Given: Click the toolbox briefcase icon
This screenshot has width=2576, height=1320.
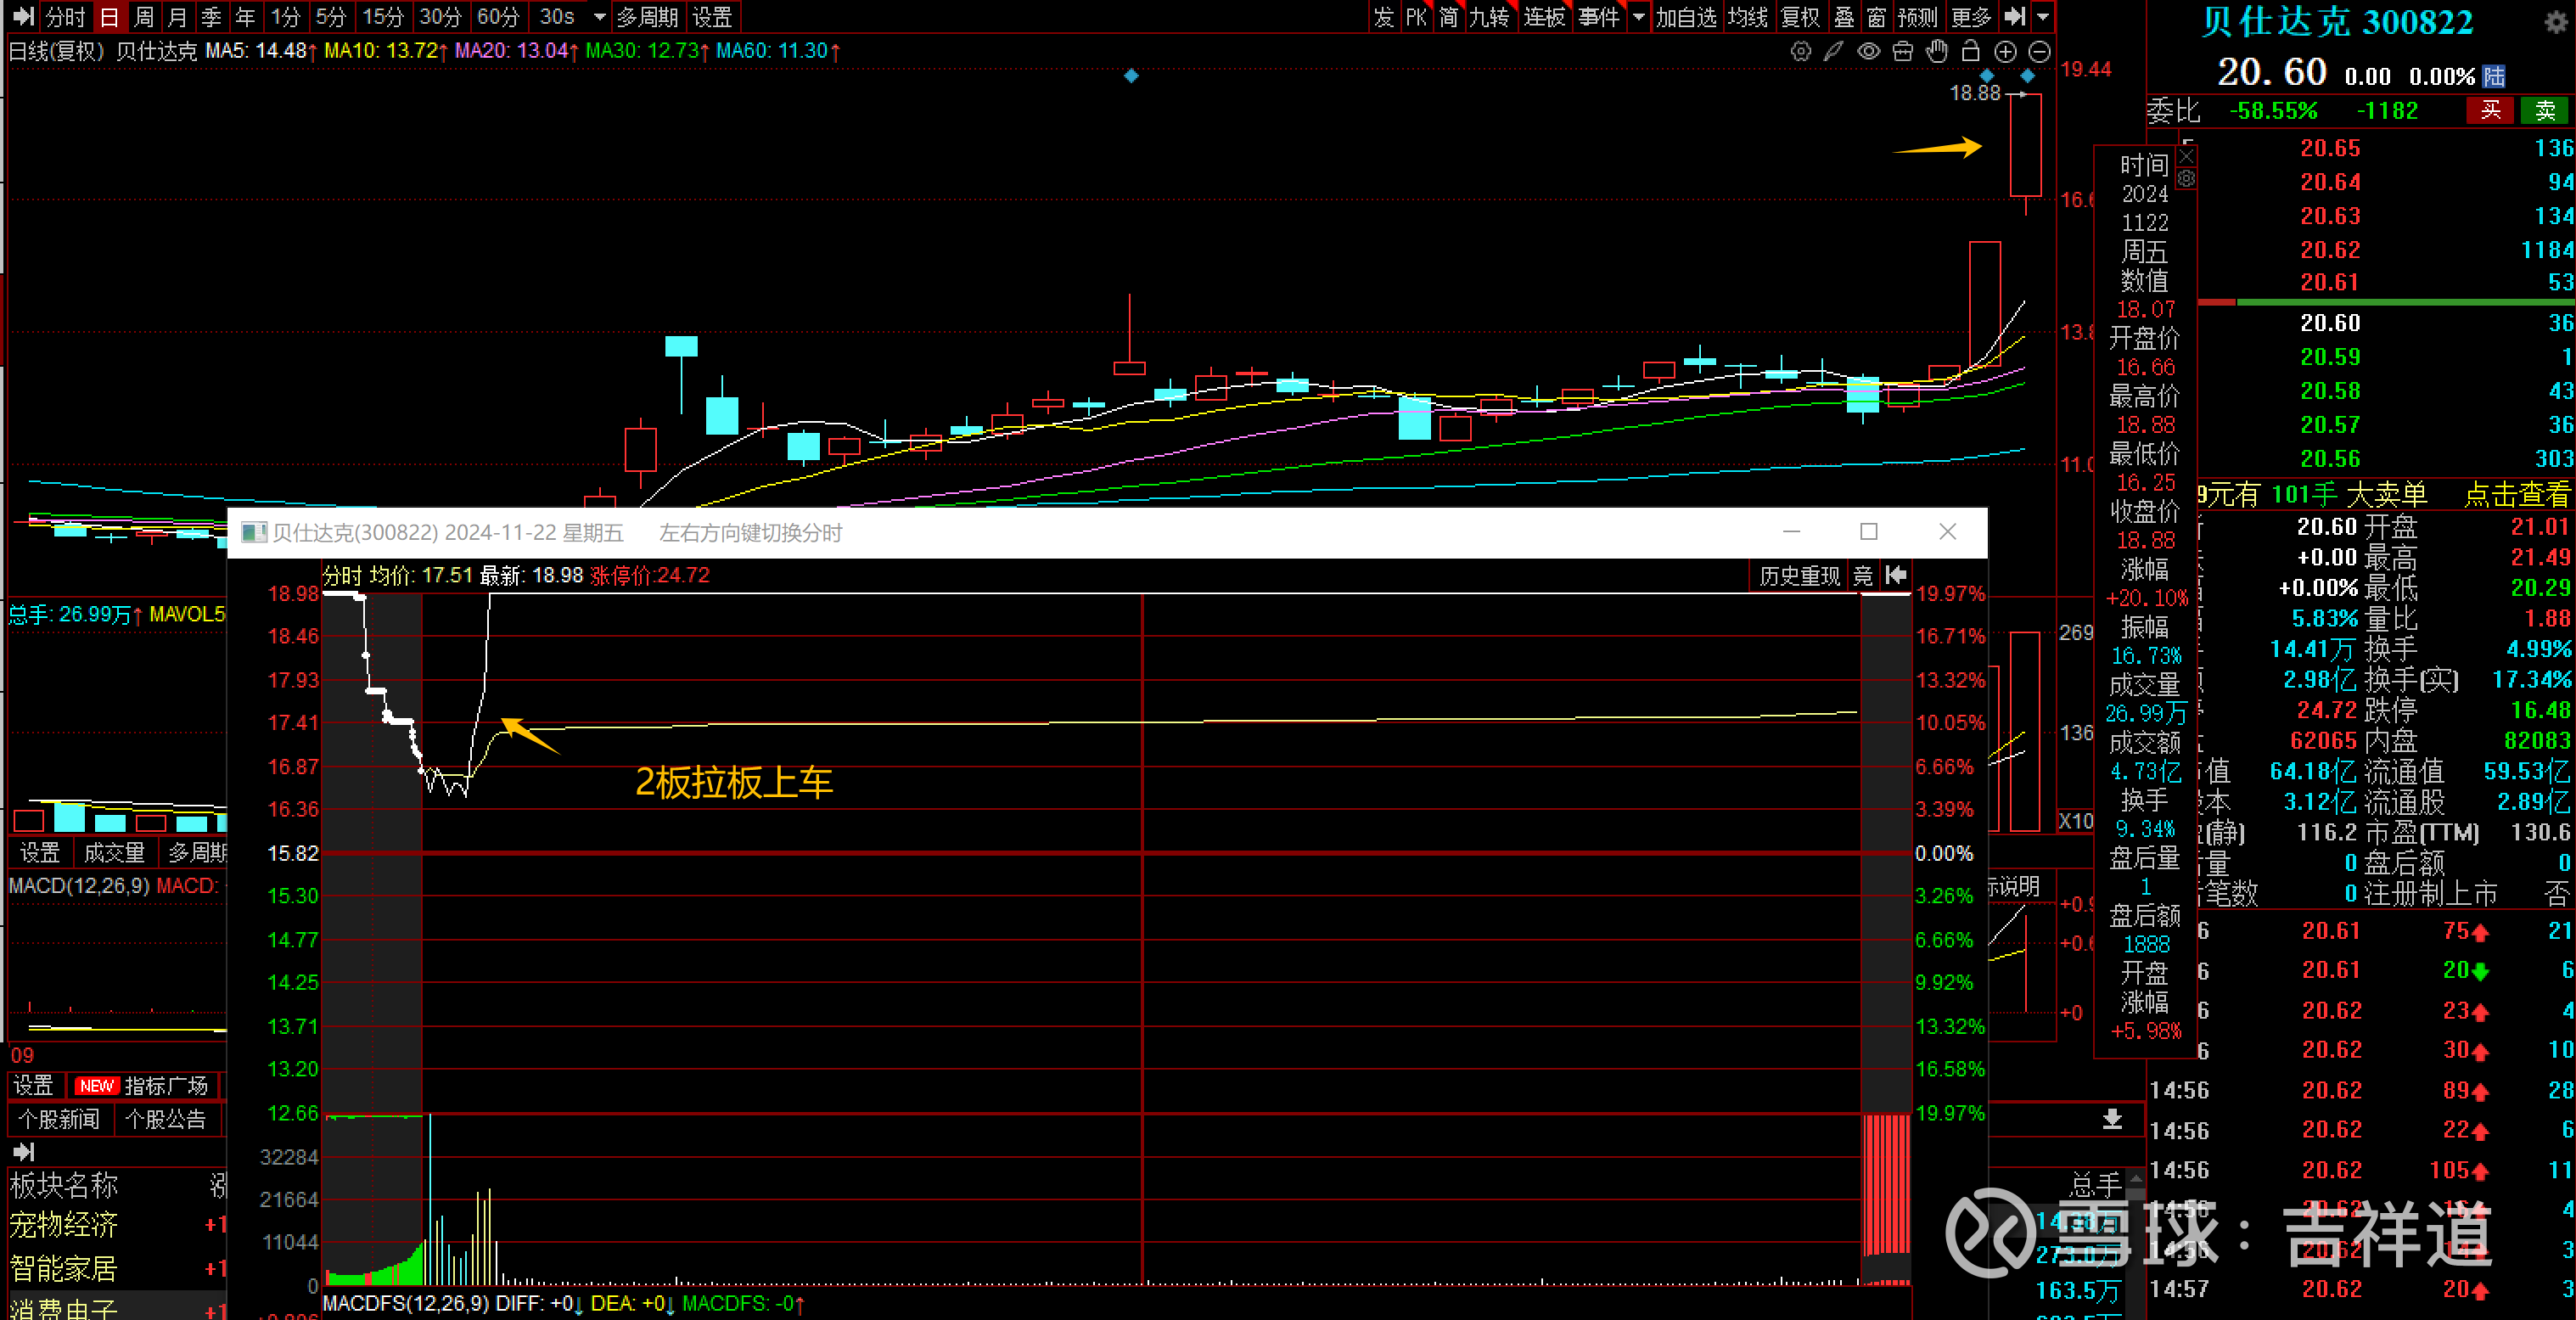Looking at the screenshot, I should 1903,52.
